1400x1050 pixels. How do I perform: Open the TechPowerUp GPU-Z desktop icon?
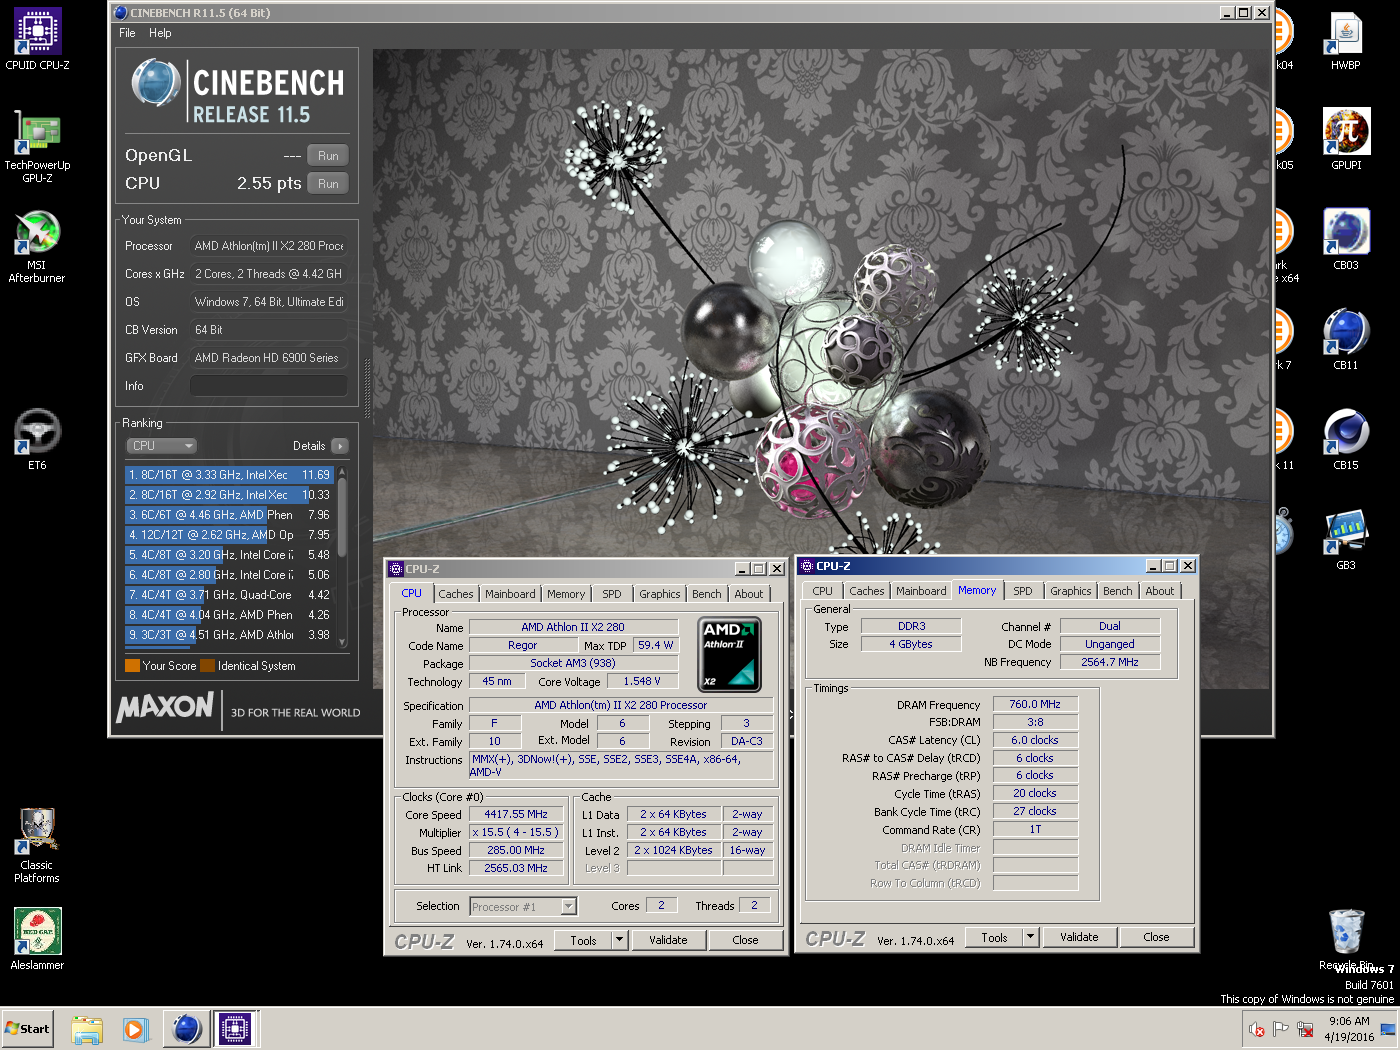click(37, 146)
